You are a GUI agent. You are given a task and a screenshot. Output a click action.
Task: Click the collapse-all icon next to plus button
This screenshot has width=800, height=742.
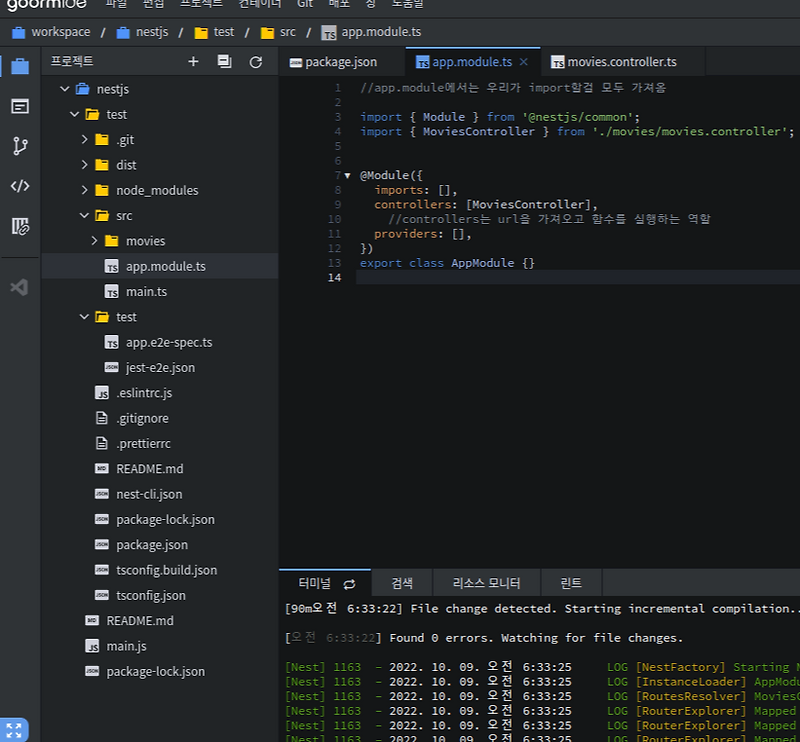click(224, 61)
